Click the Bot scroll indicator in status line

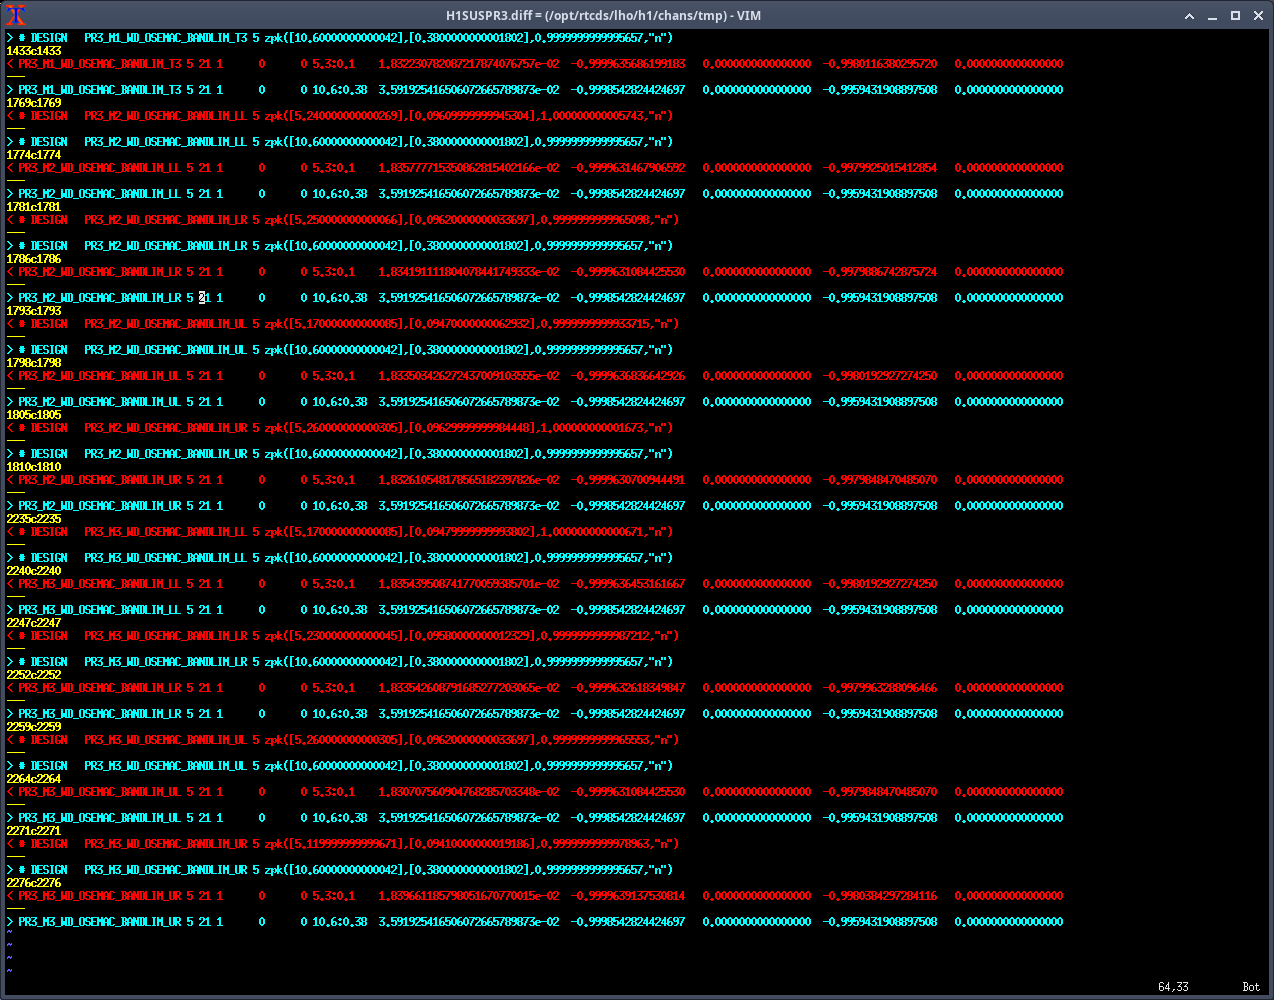pos(1250,987)
